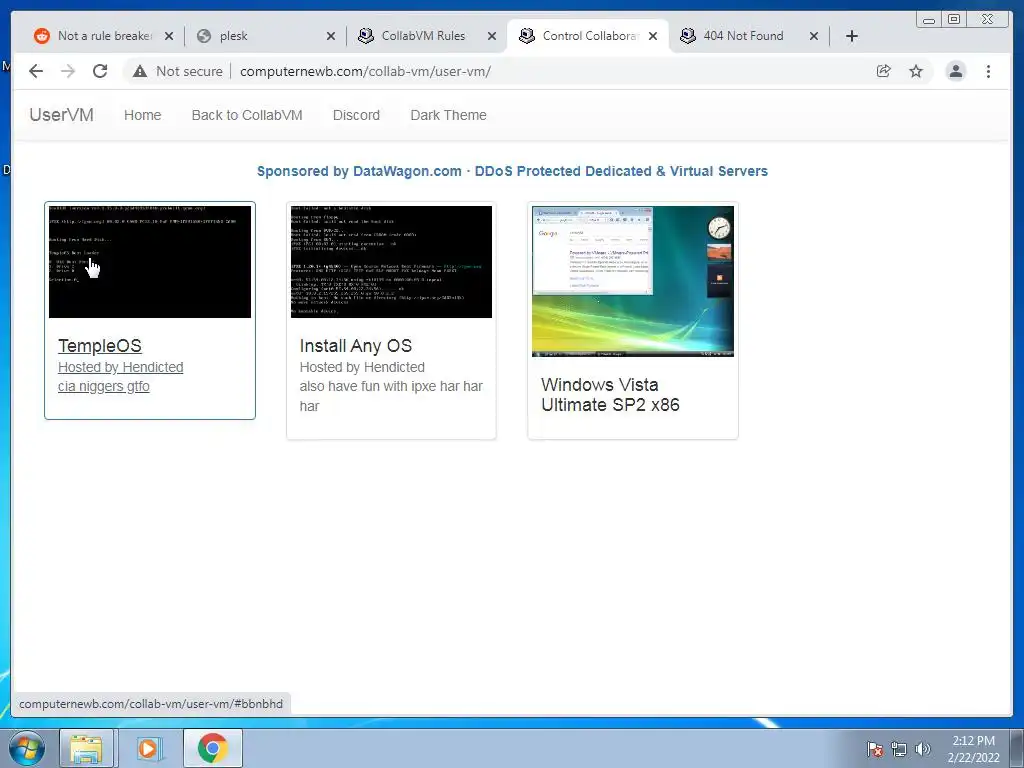Bookmark this page with the star icon

coord(916,71)
